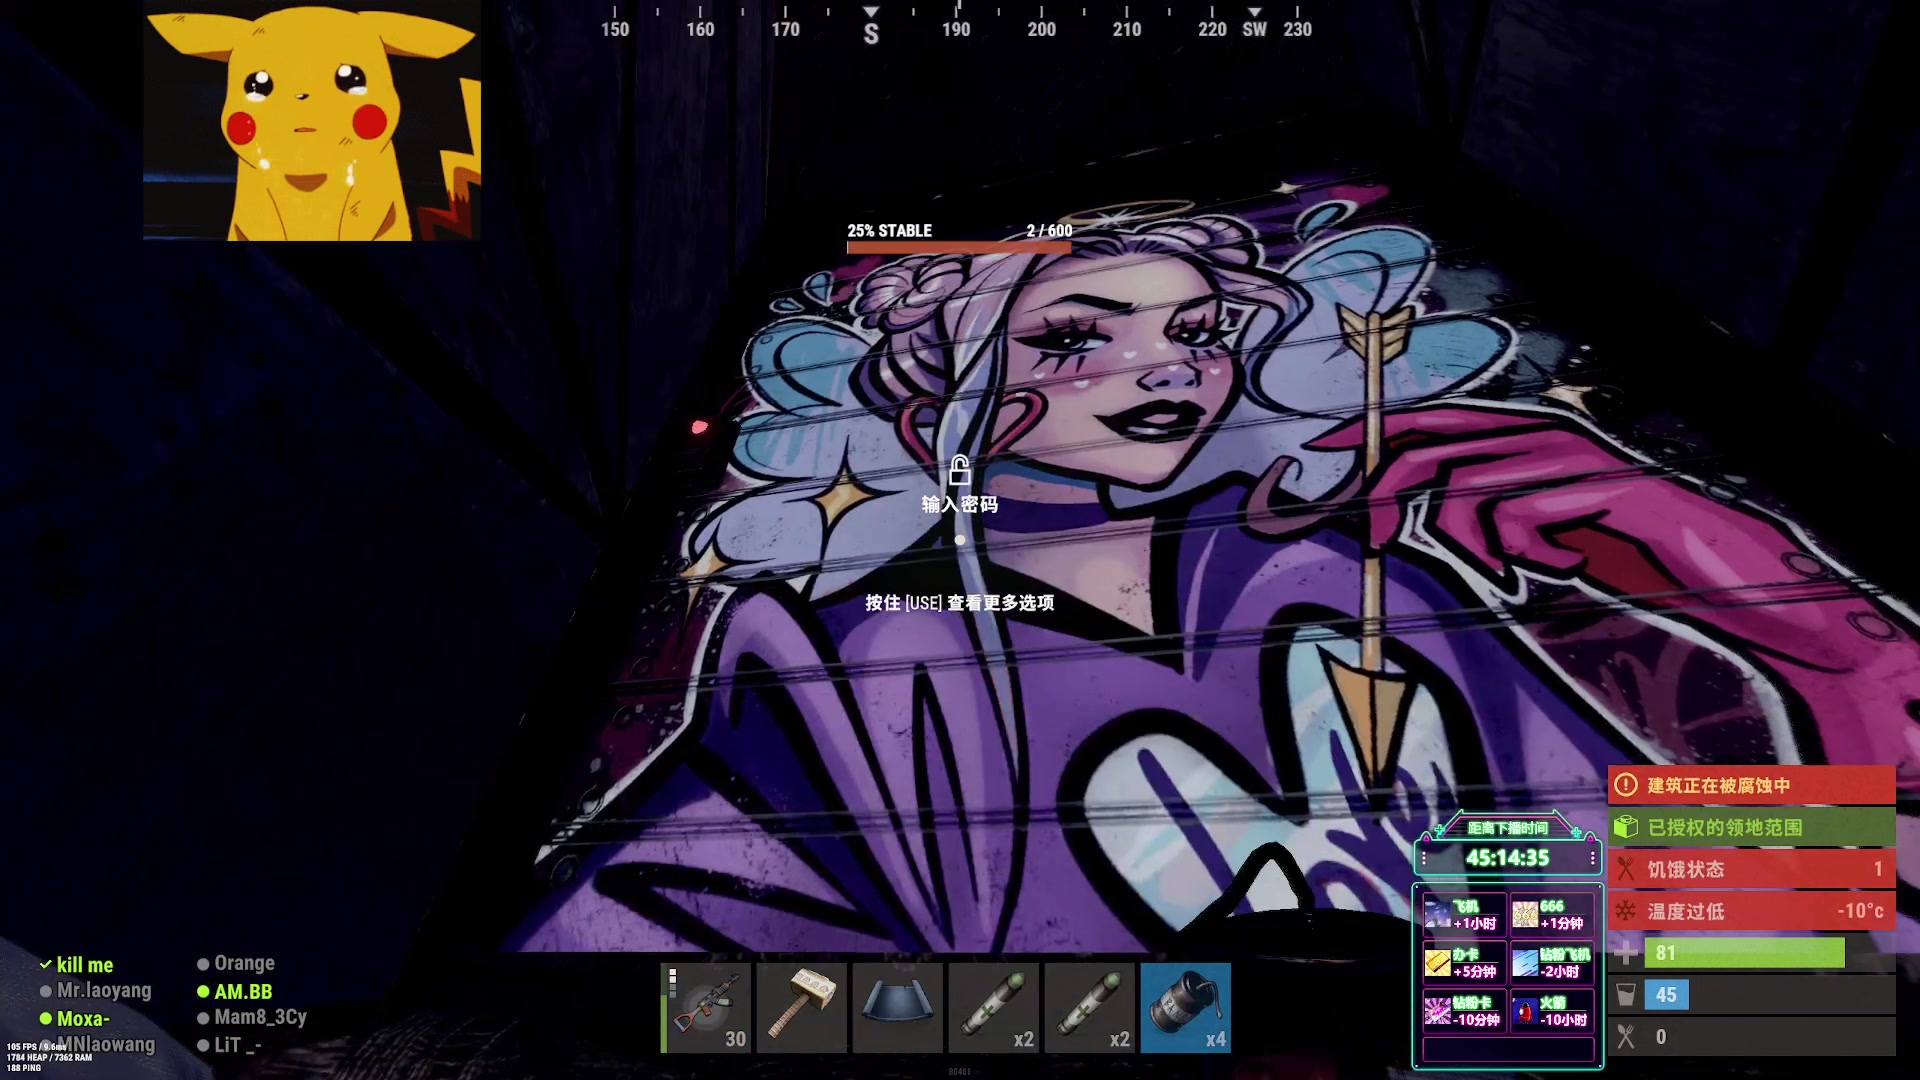
Task: Select the metal roof piece hotbar slot
Action: [898, 1008]
